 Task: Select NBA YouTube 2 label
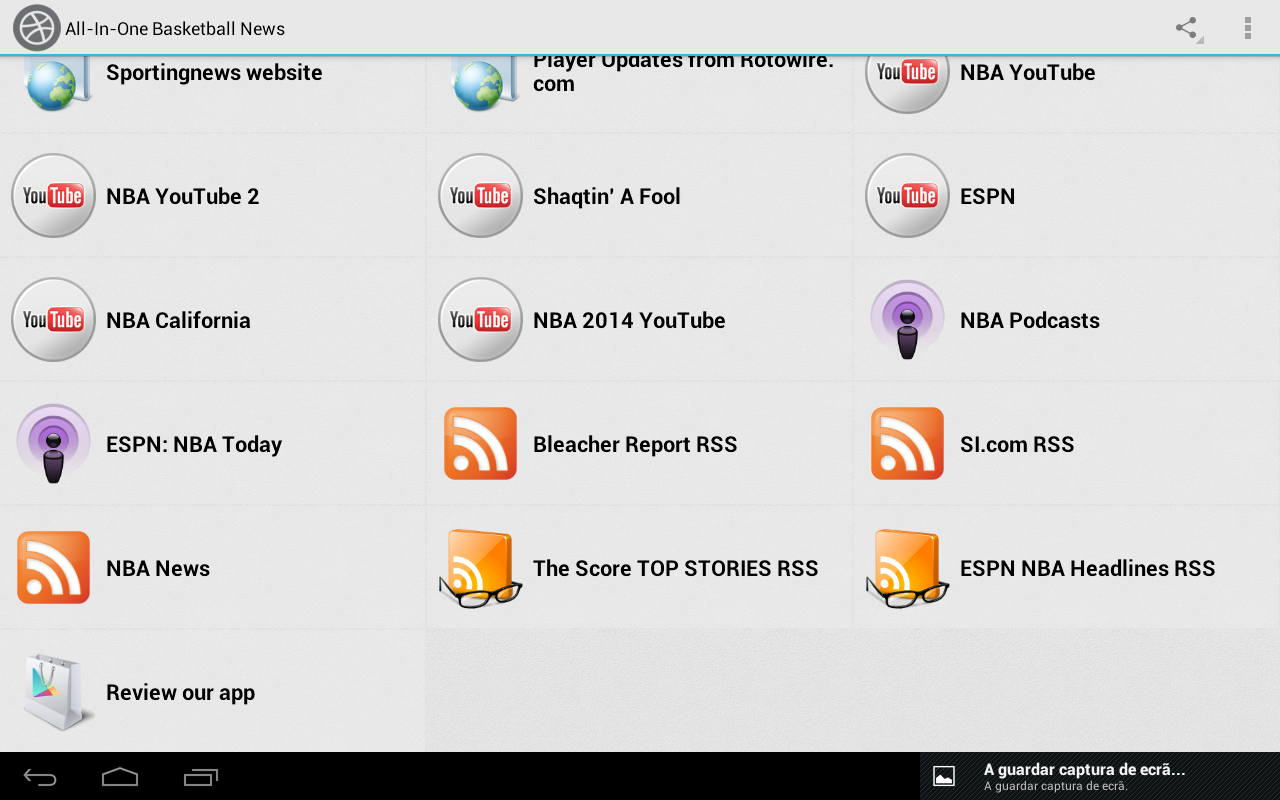pos(183,196)
